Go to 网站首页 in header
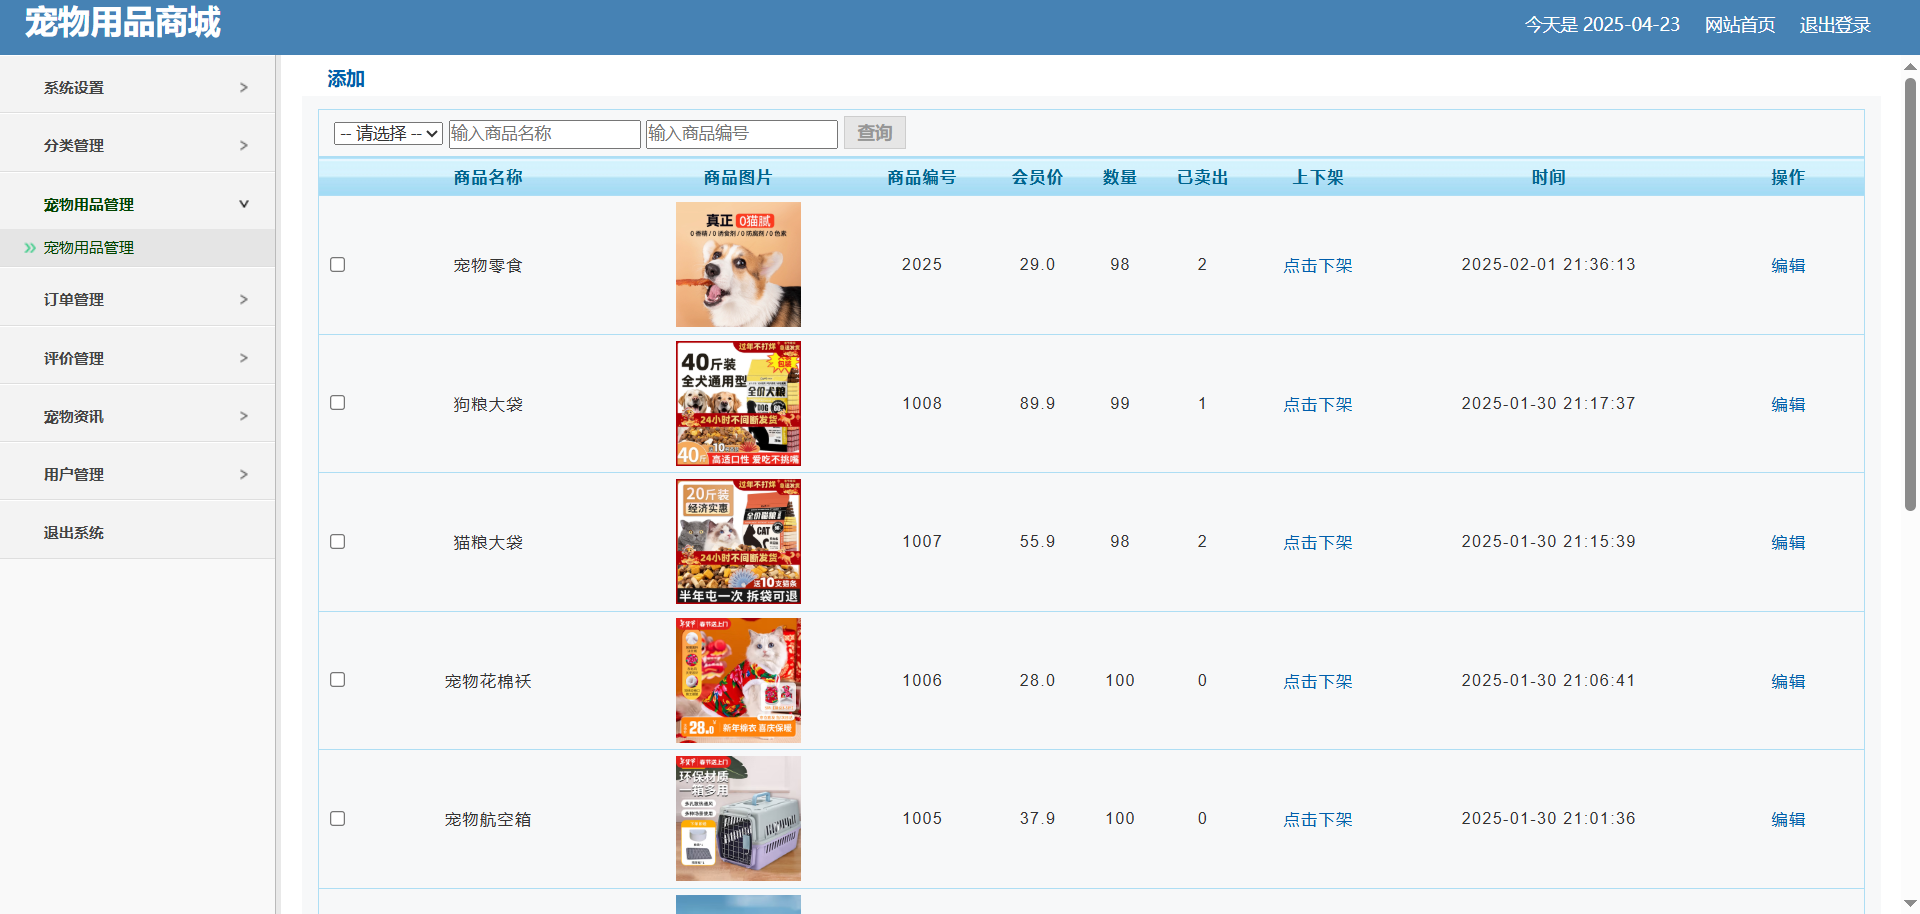Image resolution: width=1920 pixels, height=914 pixels. pyautogui.click(x=1740, y=25)
